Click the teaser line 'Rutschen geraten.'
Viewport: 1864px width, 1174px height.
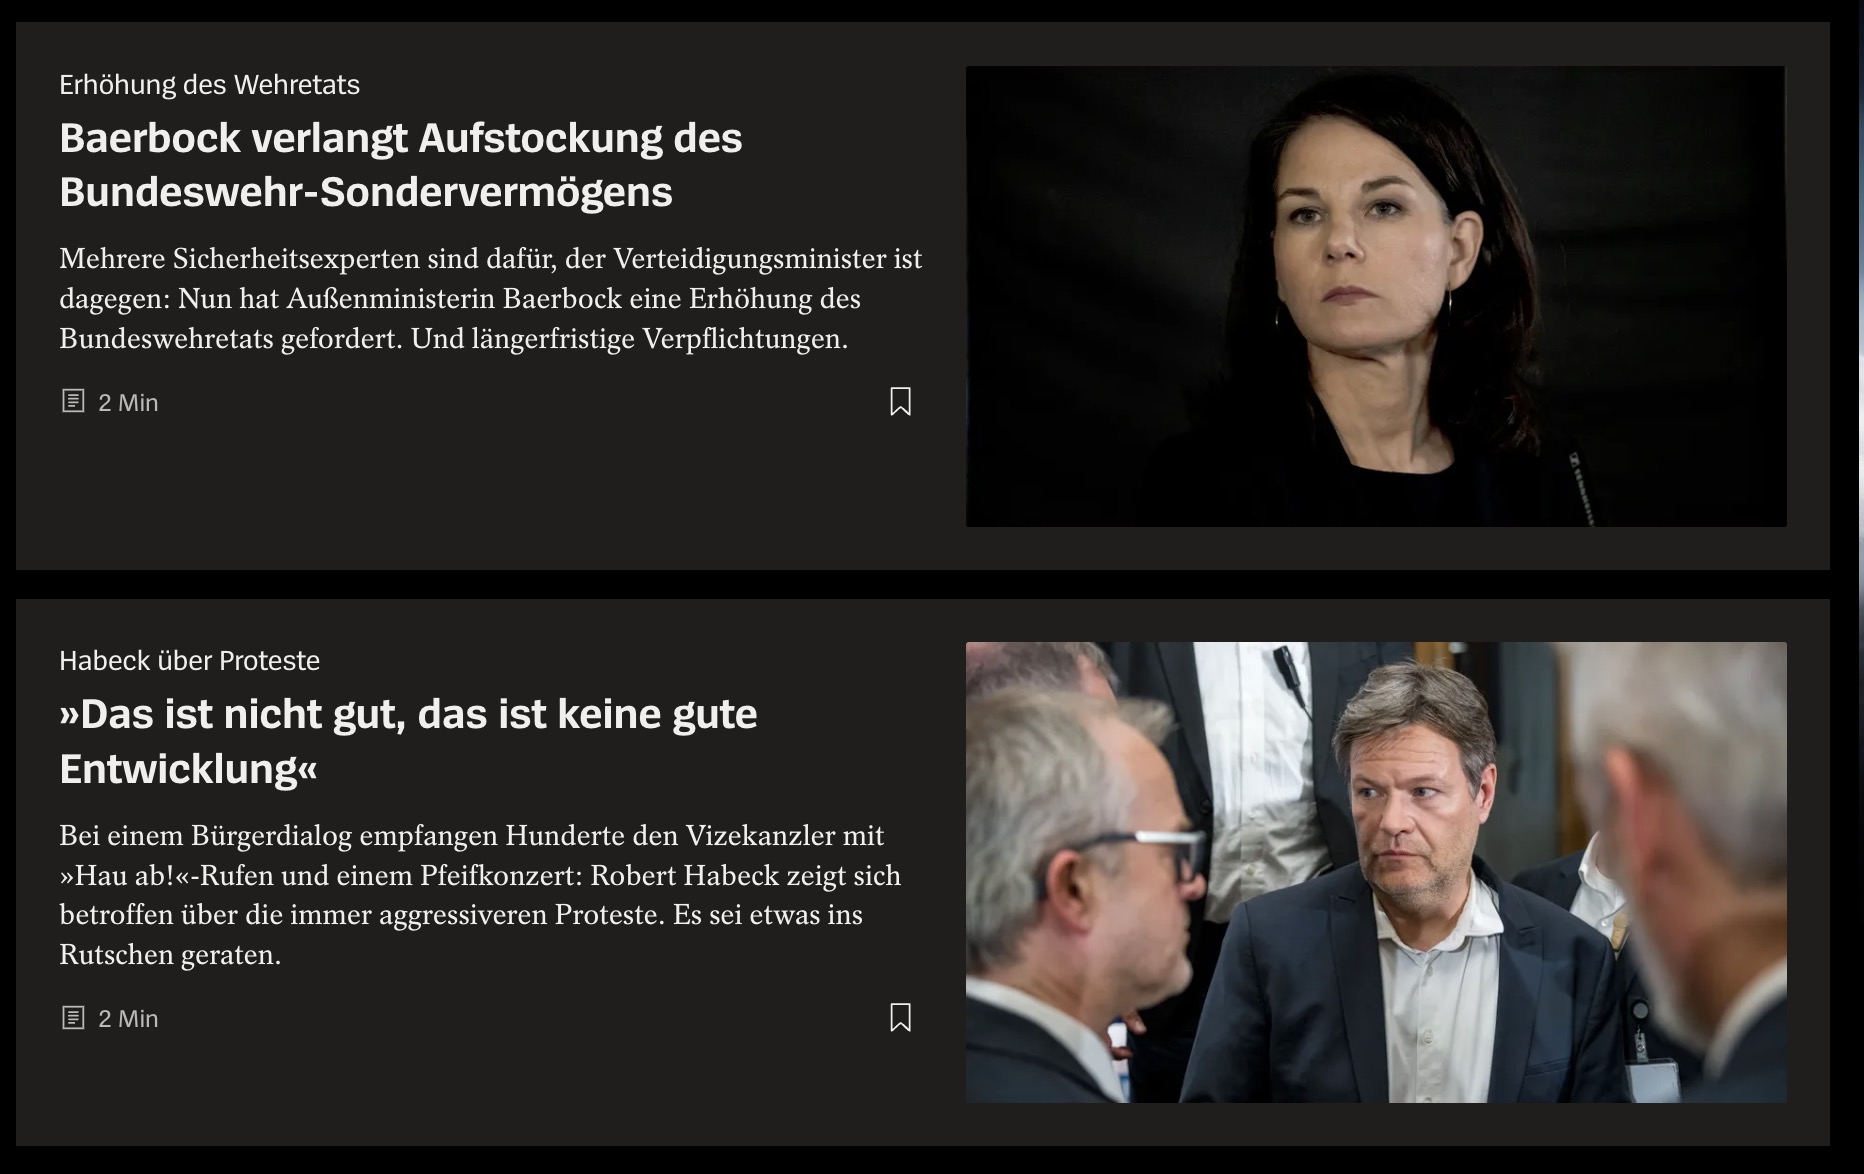[x=170, y=954]
